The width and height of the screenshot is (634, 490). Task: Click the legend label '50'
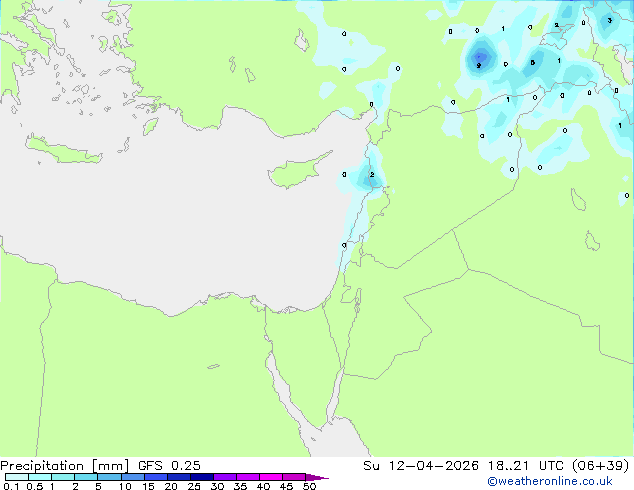[309, 486]
